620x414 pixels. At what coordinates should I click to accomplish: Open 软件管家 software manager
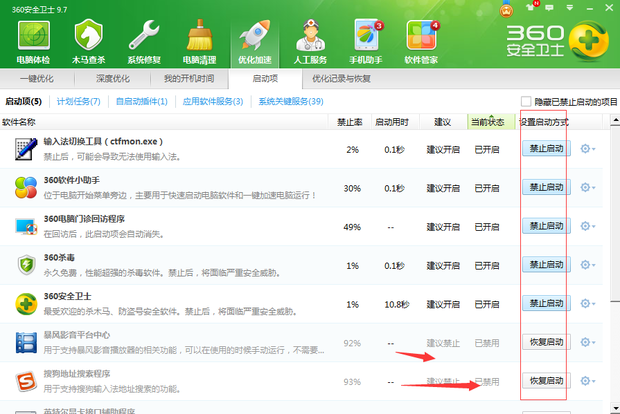pyautogui.click(x=421, y=42)
